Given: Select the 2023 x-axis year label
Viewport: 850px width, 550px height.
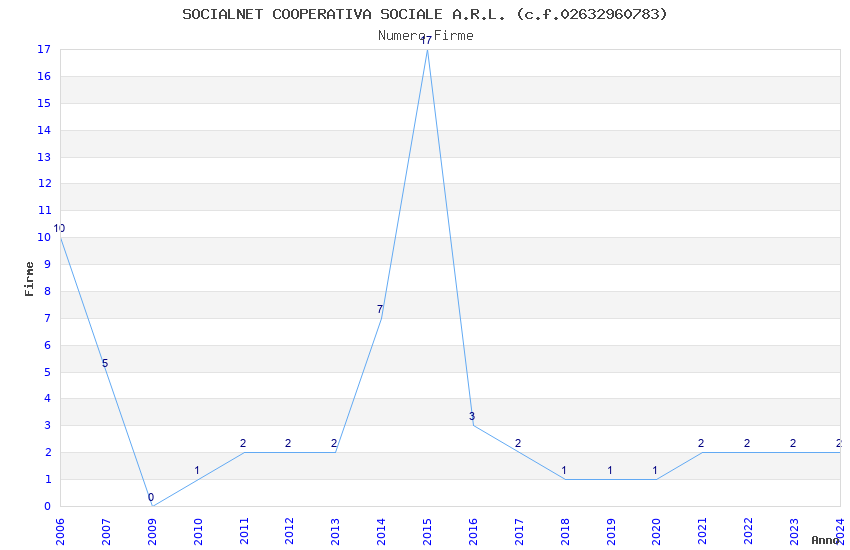Looking at the screenshot, I should 794,532.
